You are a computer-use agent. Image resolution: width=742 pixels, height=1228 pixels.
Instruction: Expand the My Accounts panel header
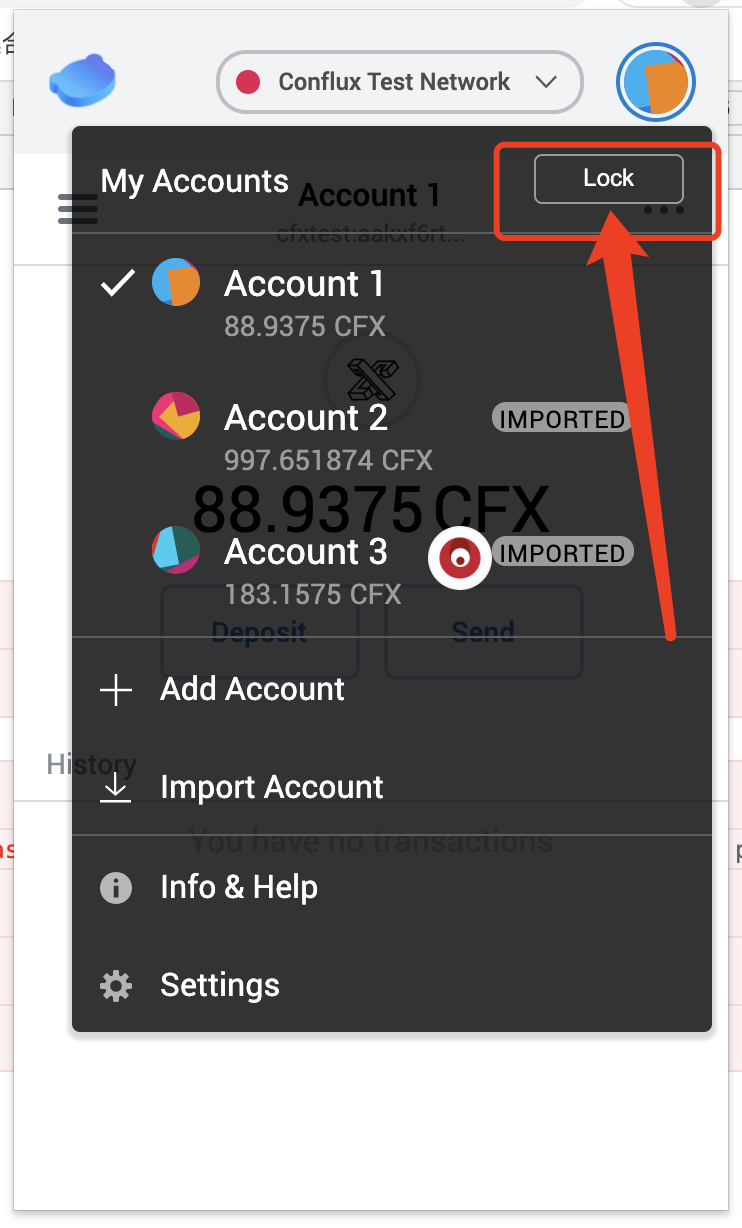tap(194, 181)
